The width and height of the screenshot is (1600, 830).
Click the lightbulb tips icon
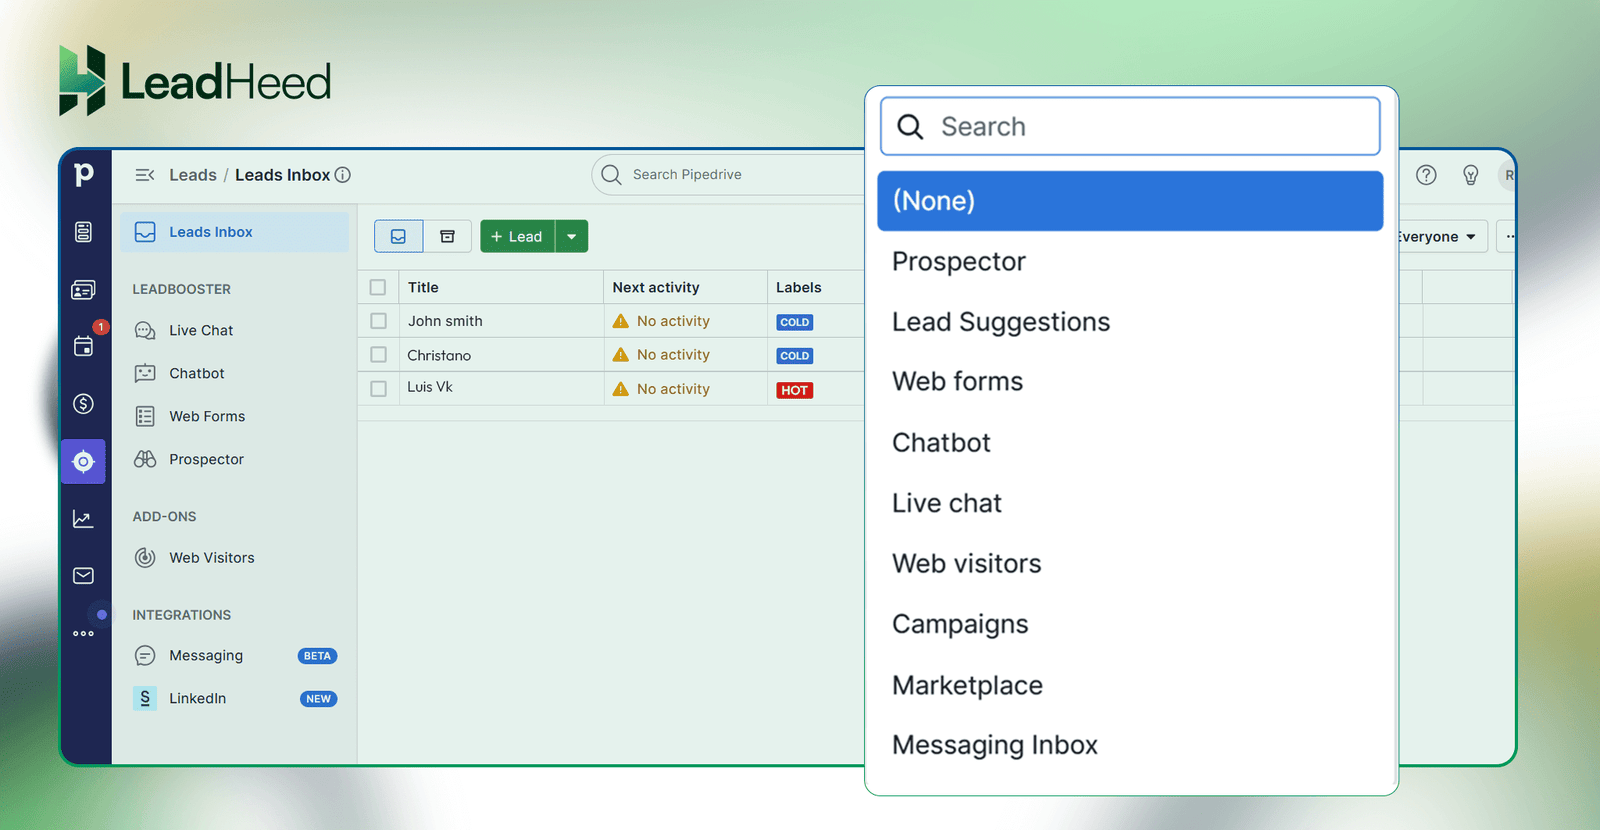1471,175
